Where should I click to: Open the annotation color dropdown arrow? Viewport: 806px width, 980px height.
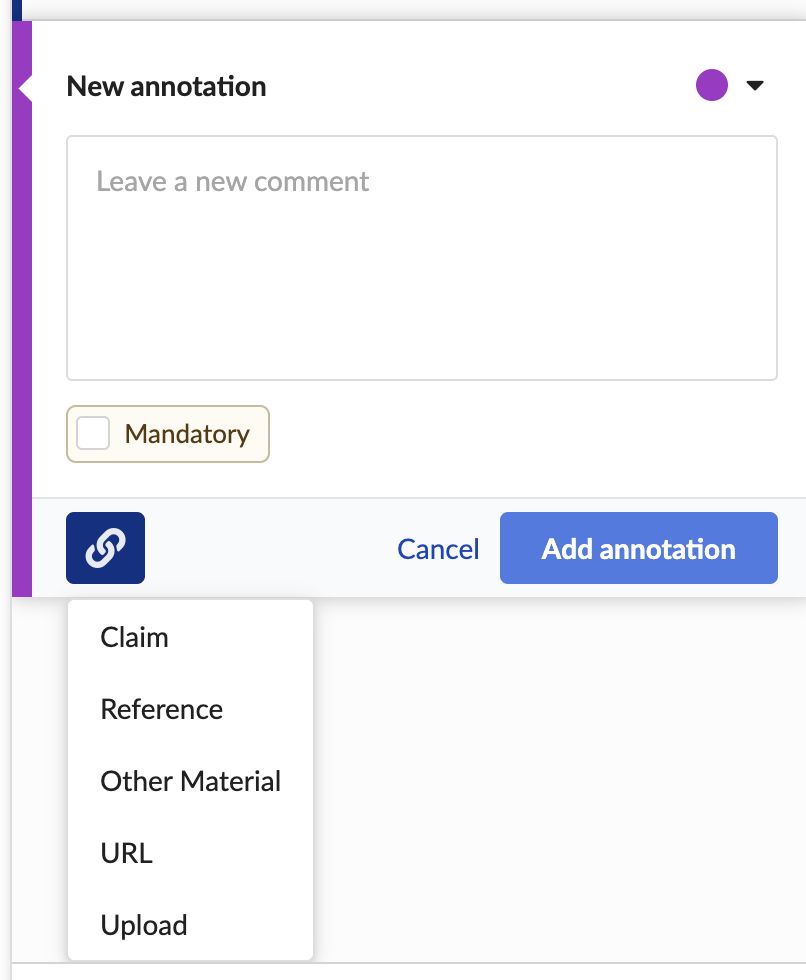coord(755,86)
